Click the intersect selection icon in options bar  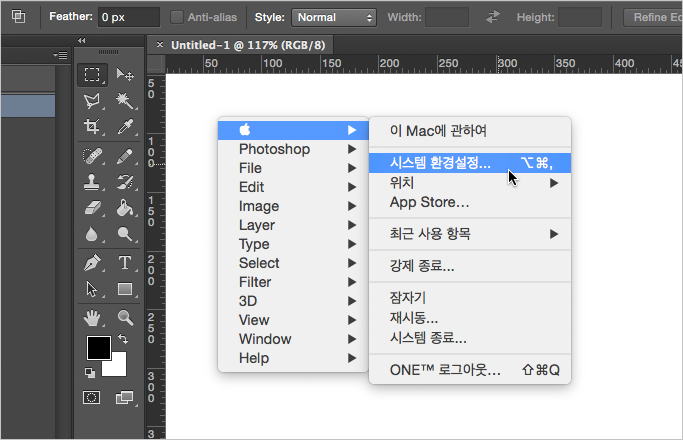click(18, 17)
